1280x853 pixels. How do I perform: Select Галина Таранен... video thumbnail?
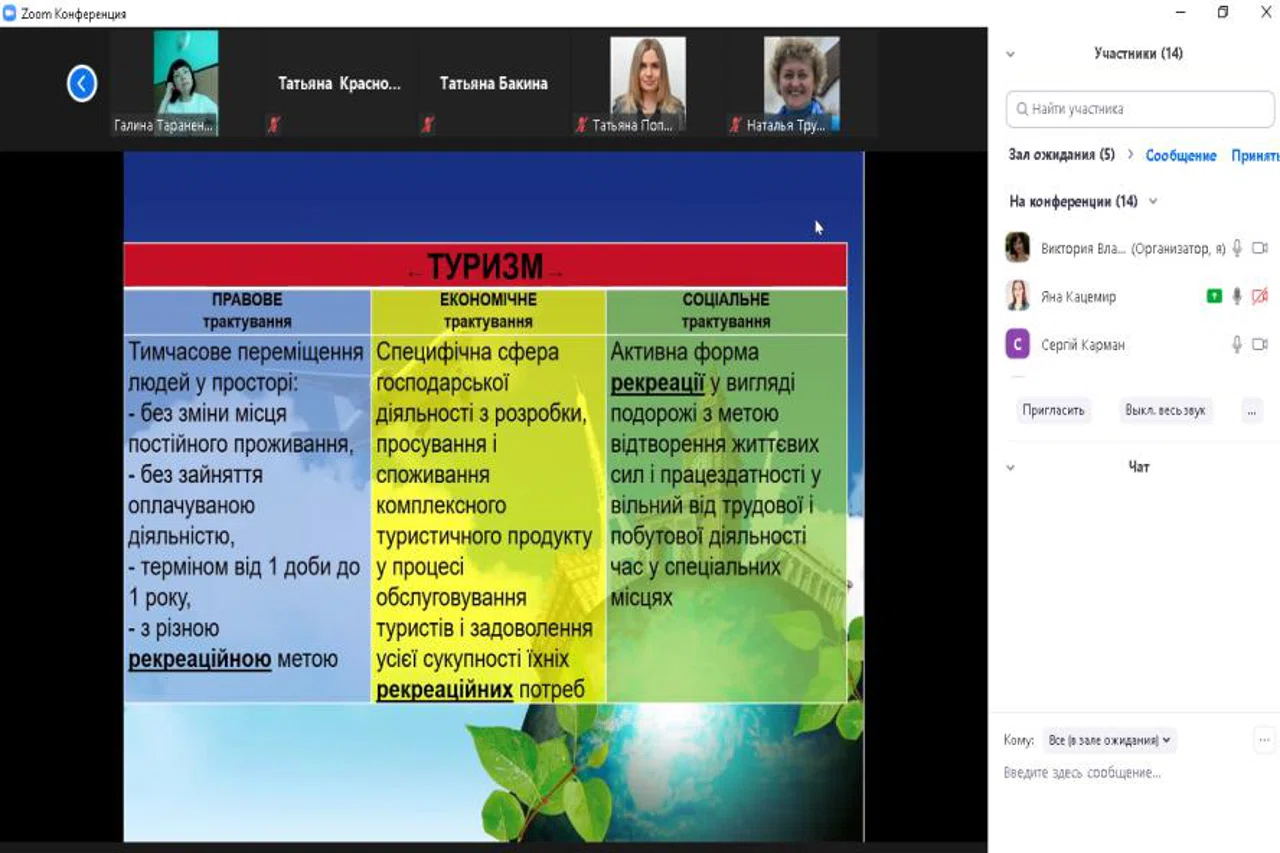click(x=166, y=83)
